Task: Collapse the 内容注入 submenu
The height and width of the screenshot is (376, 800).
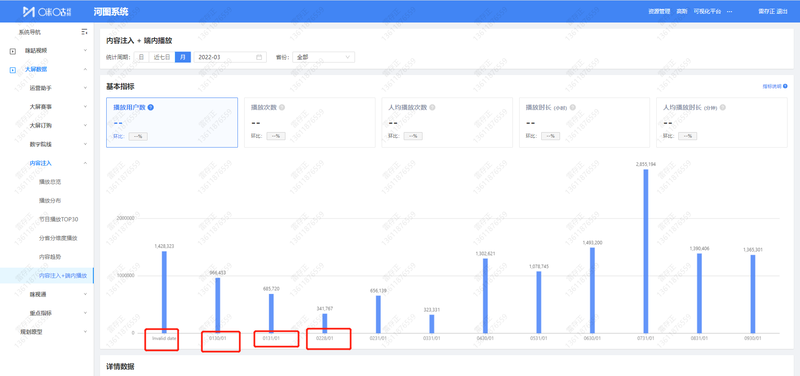Action: click(85, 163)
